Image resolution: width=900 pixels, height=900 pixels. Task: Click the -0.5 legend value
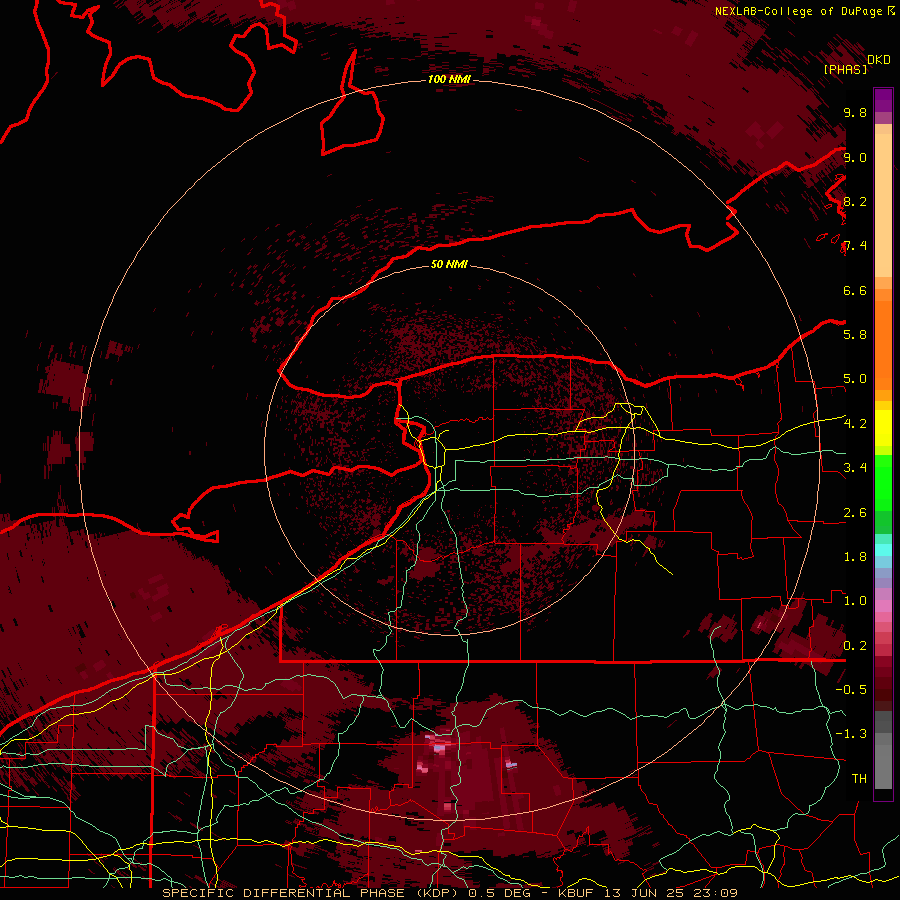click(851, 690)
